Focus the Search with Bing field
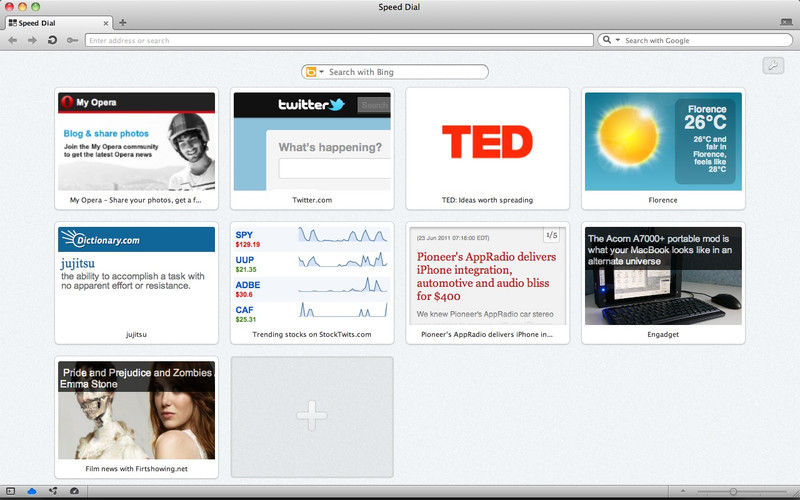Screen dimensions: 800x500 395,72
